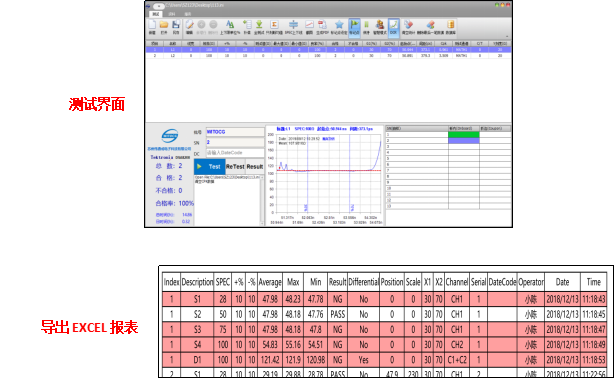
Task: Click the Result button
Action: [x=255, y=167]
